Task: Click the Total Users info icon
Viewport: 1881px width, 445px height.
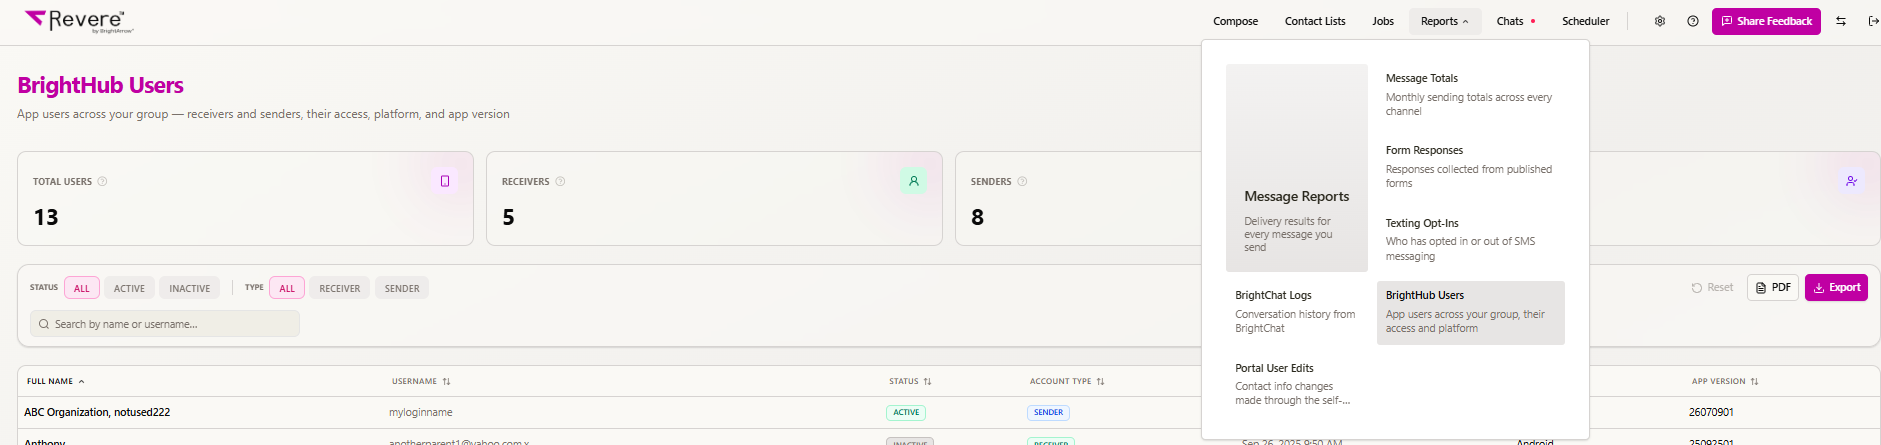Action: (x=102, y=182)
